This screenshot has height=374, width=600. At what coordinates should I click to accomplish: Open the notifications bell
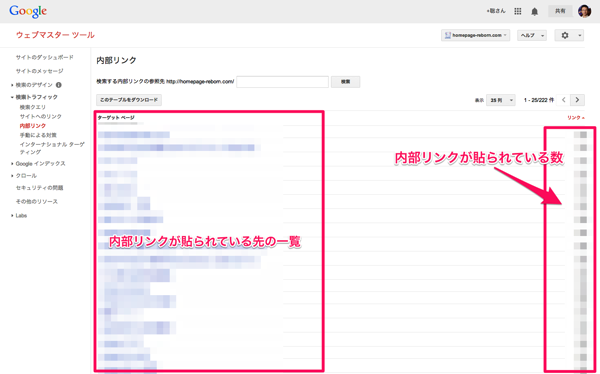(x=535, y=11)
